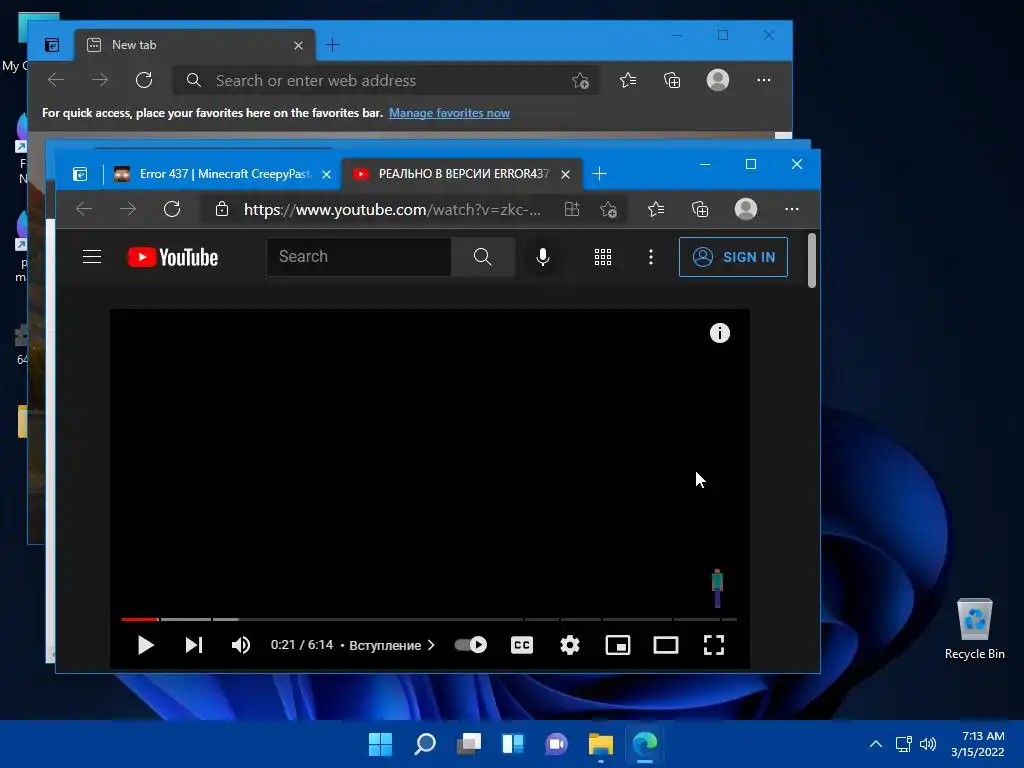The height and width of the screenshot is (768, 1024).
Task: Show hidden tray icons chevron
Action: click(876, 744)
